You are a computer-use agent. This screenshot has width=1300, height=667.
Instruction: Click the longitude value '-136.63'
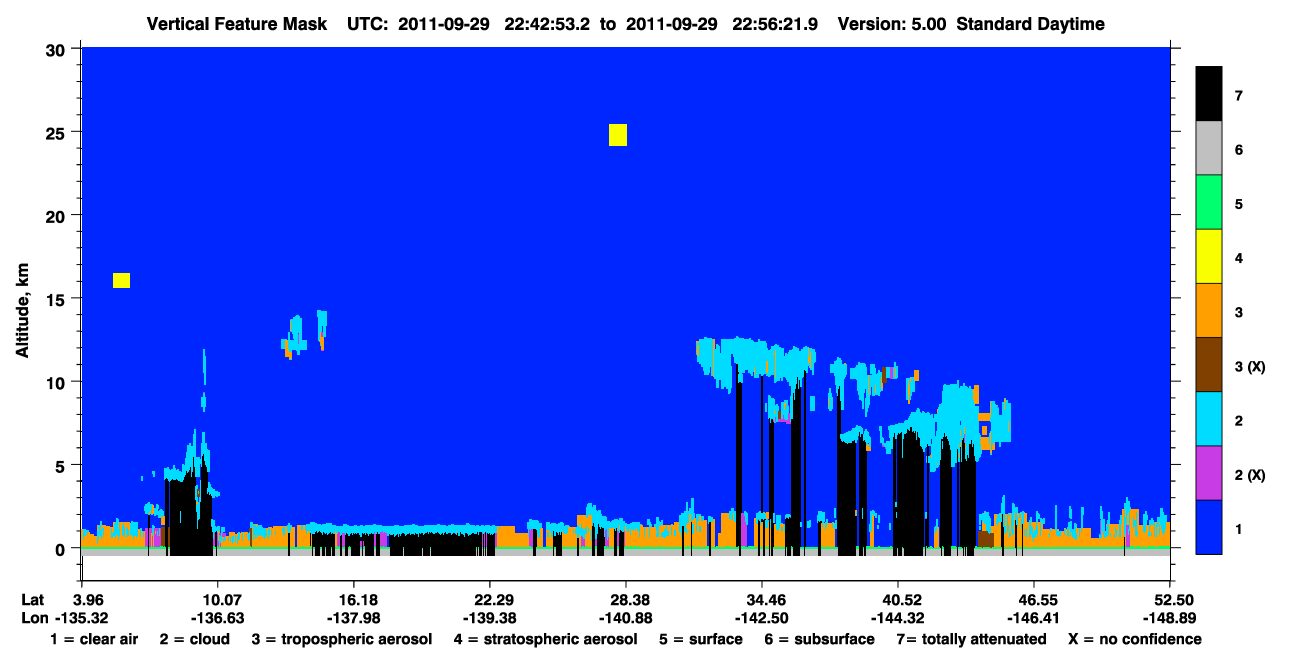(x=217, y=618)
